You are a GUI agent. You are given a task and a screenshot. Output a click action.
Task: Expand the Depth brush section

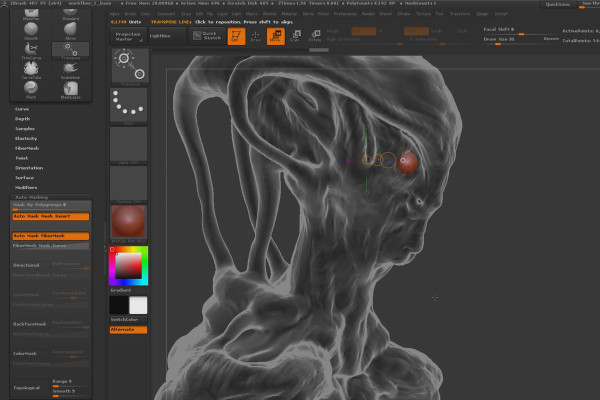22,119
